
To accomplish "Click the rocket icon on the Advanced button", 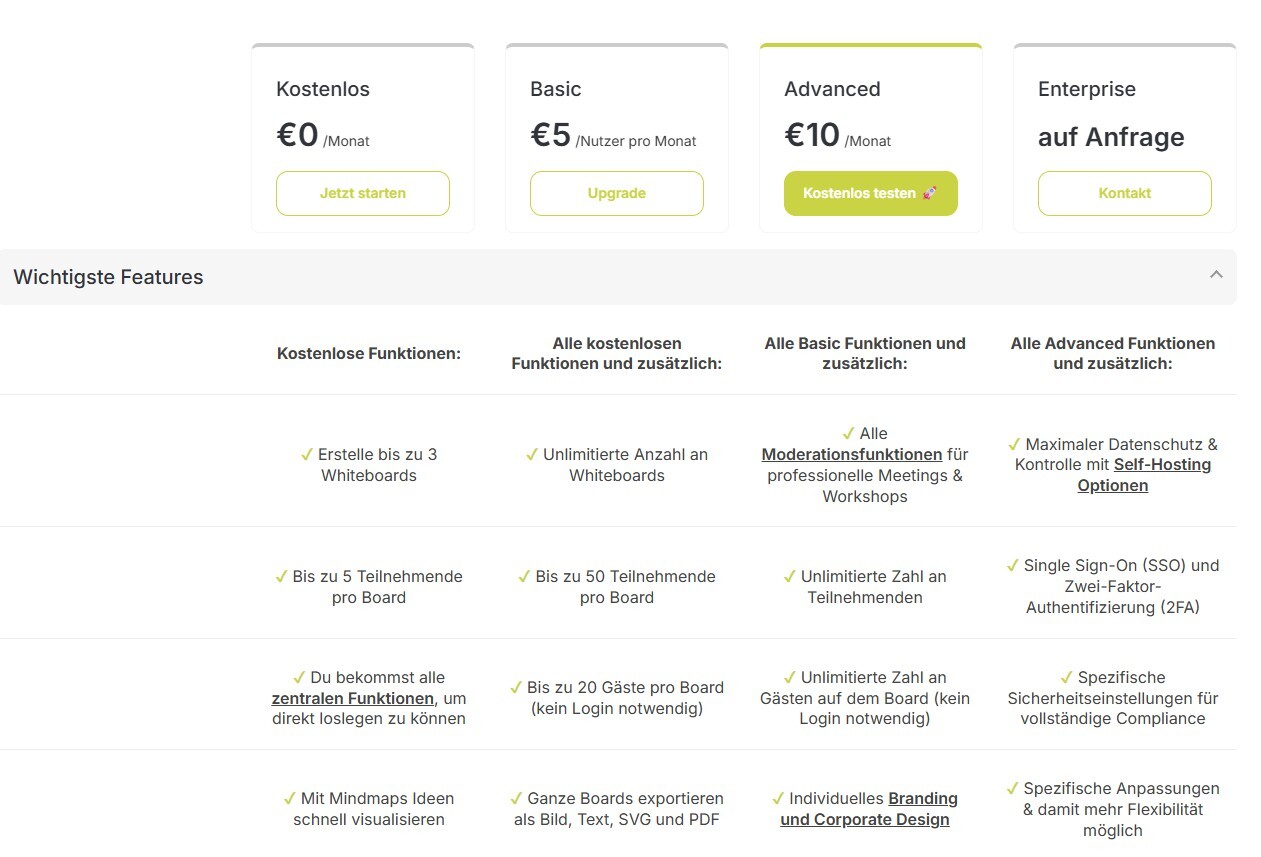I will point(930,193).
